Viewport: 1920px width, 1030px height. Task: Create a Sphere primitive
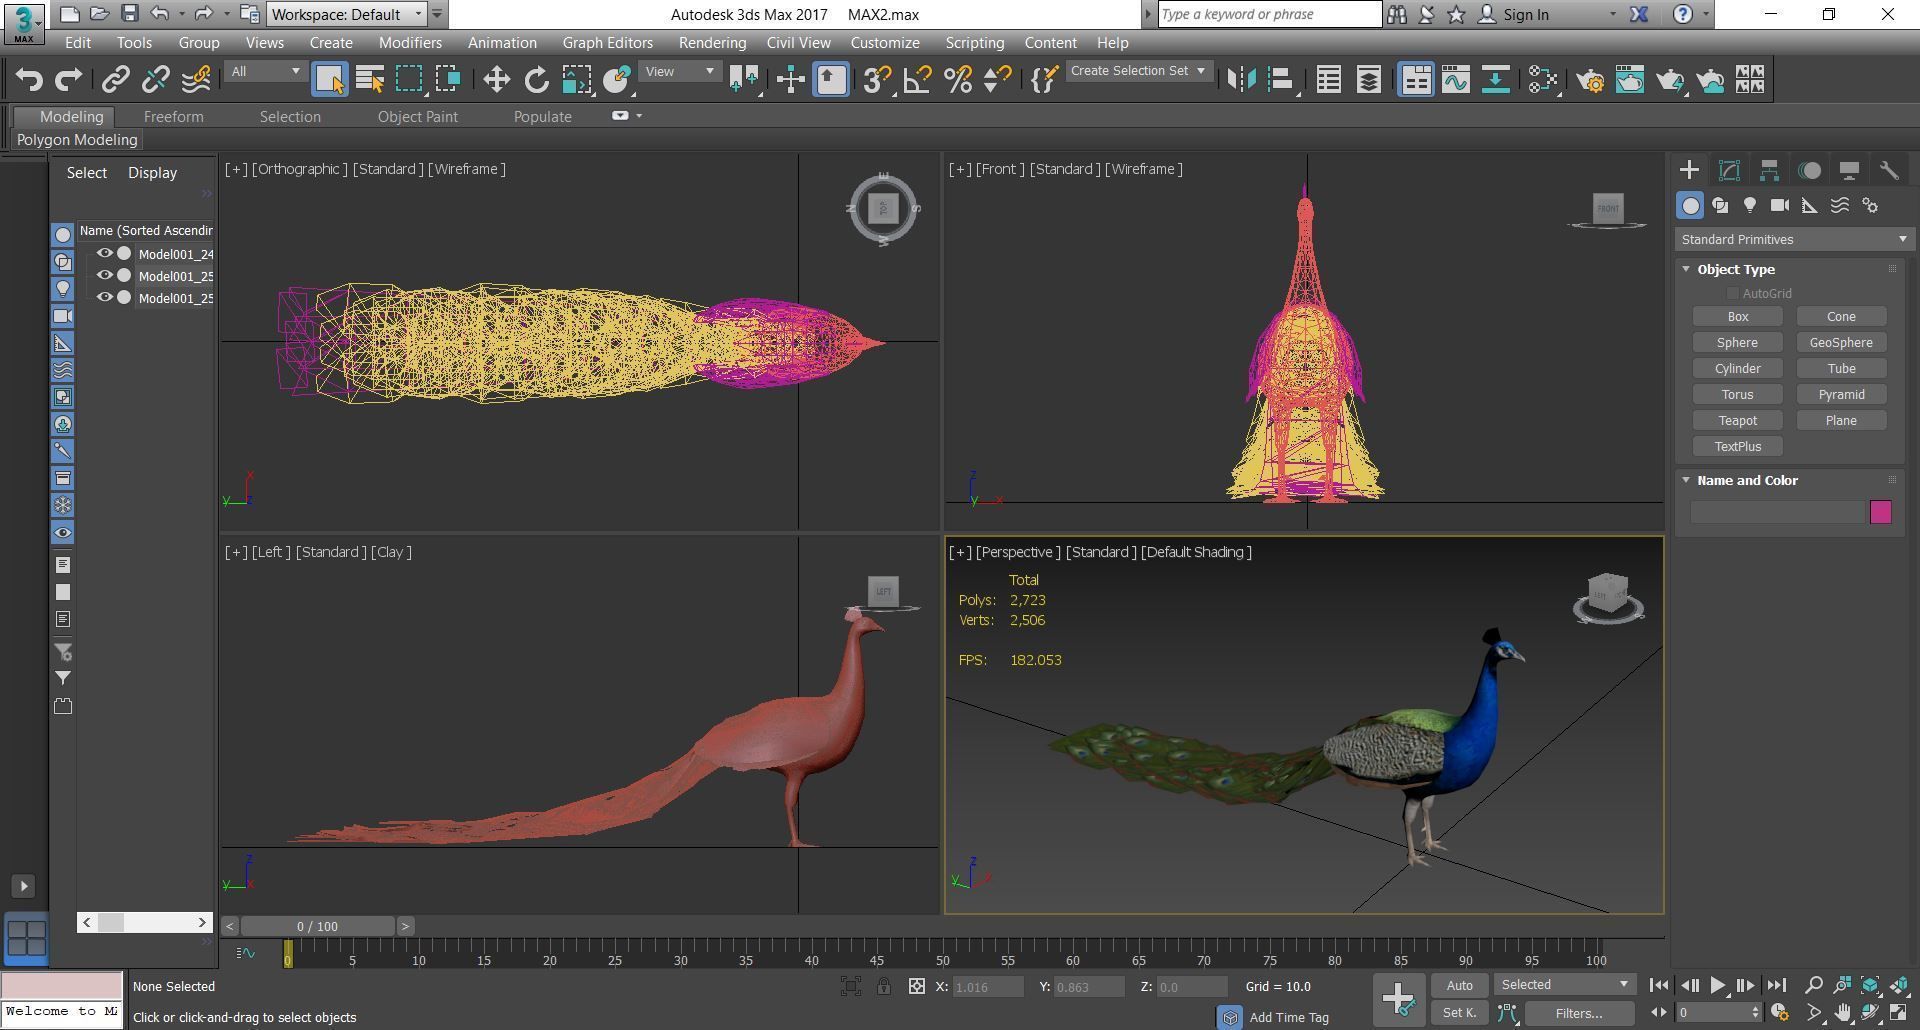click(x=1738, y=342)
